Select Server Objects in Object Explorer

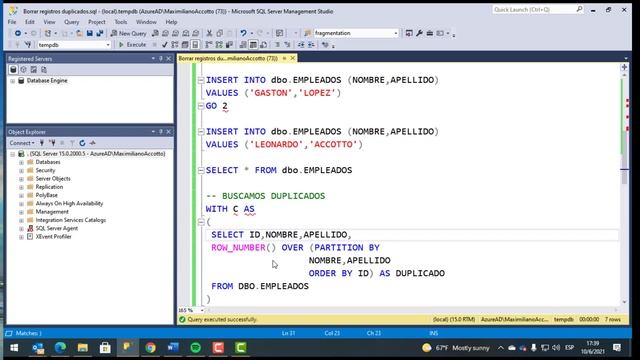pos(53,179)
